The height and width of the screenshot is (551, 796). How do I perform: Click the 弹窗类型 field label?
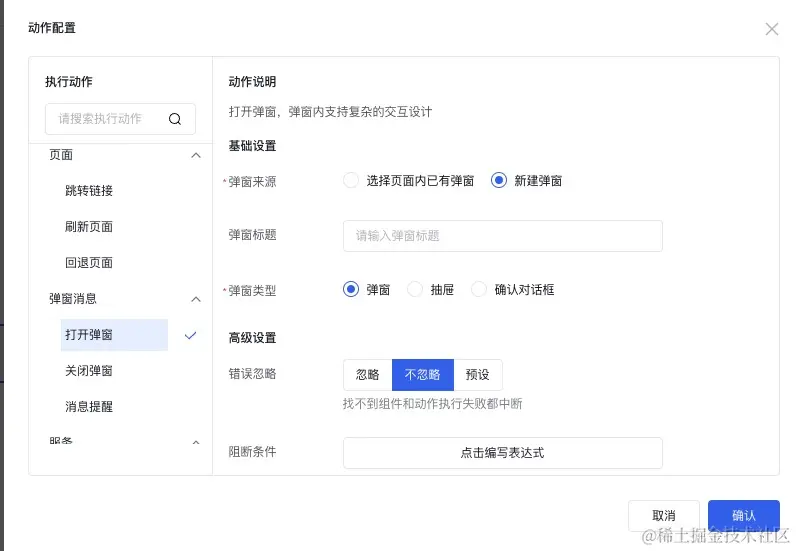point(252,290)
